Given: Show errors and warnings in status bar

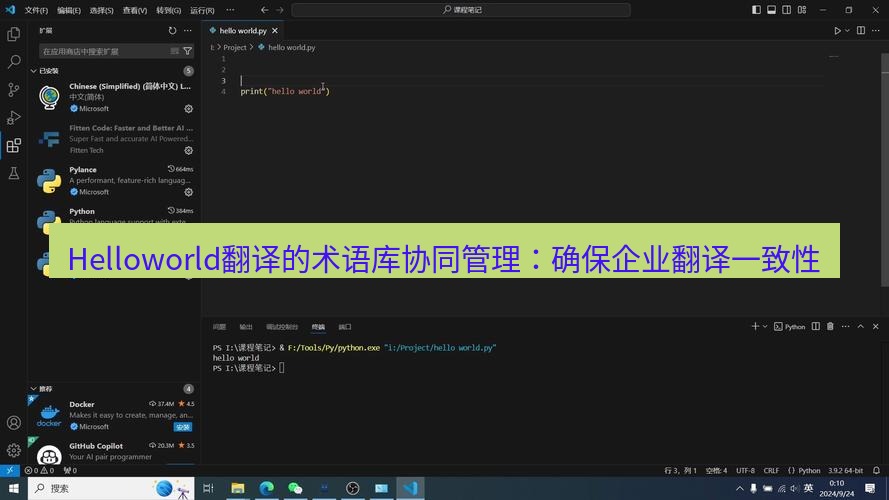Looking at the screenshot, I should 39,471.
